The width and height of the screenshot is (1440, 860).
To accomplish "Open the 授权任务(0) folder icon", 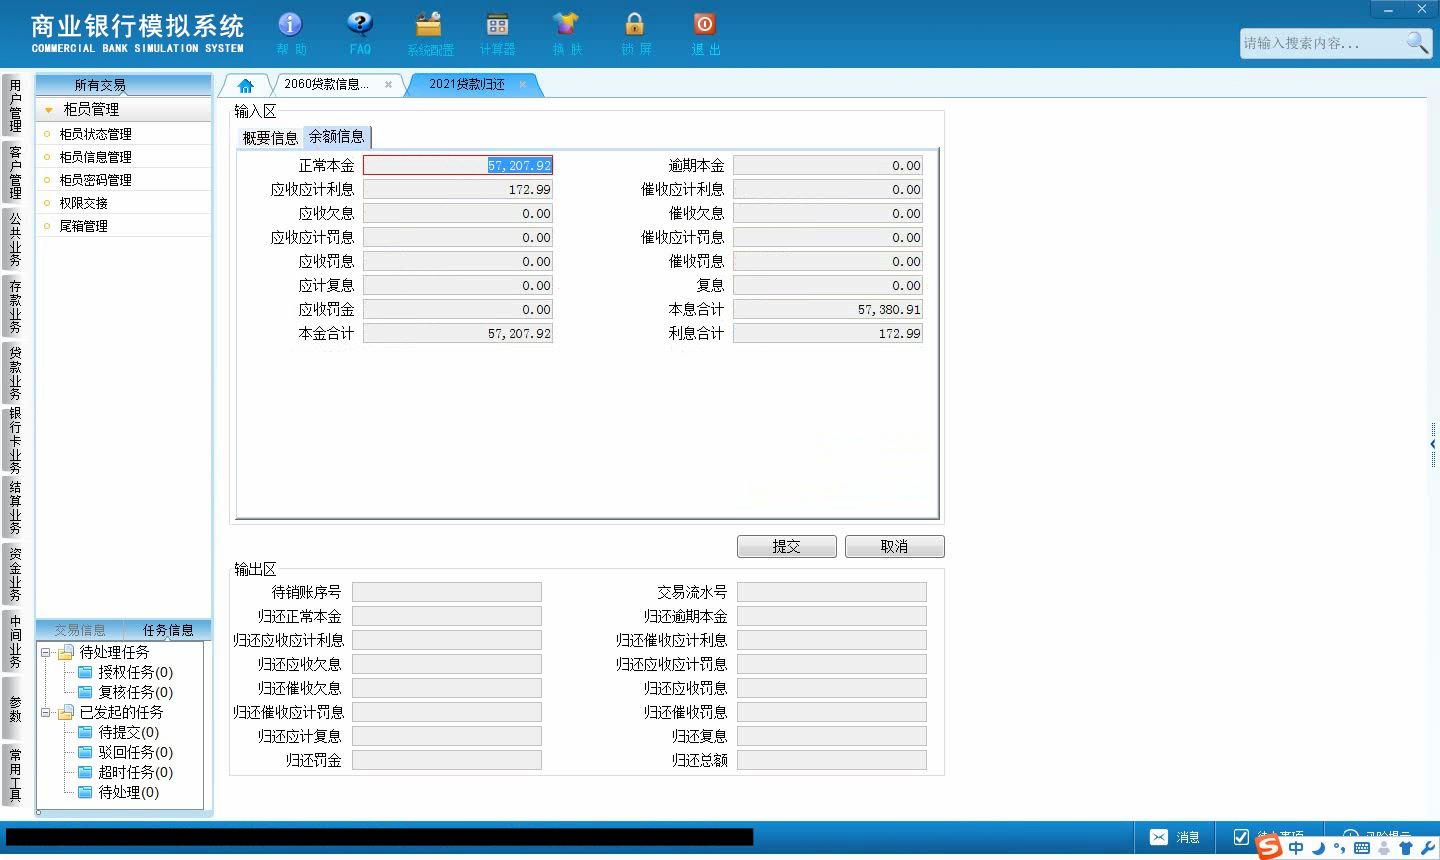I will coord(85,672).
